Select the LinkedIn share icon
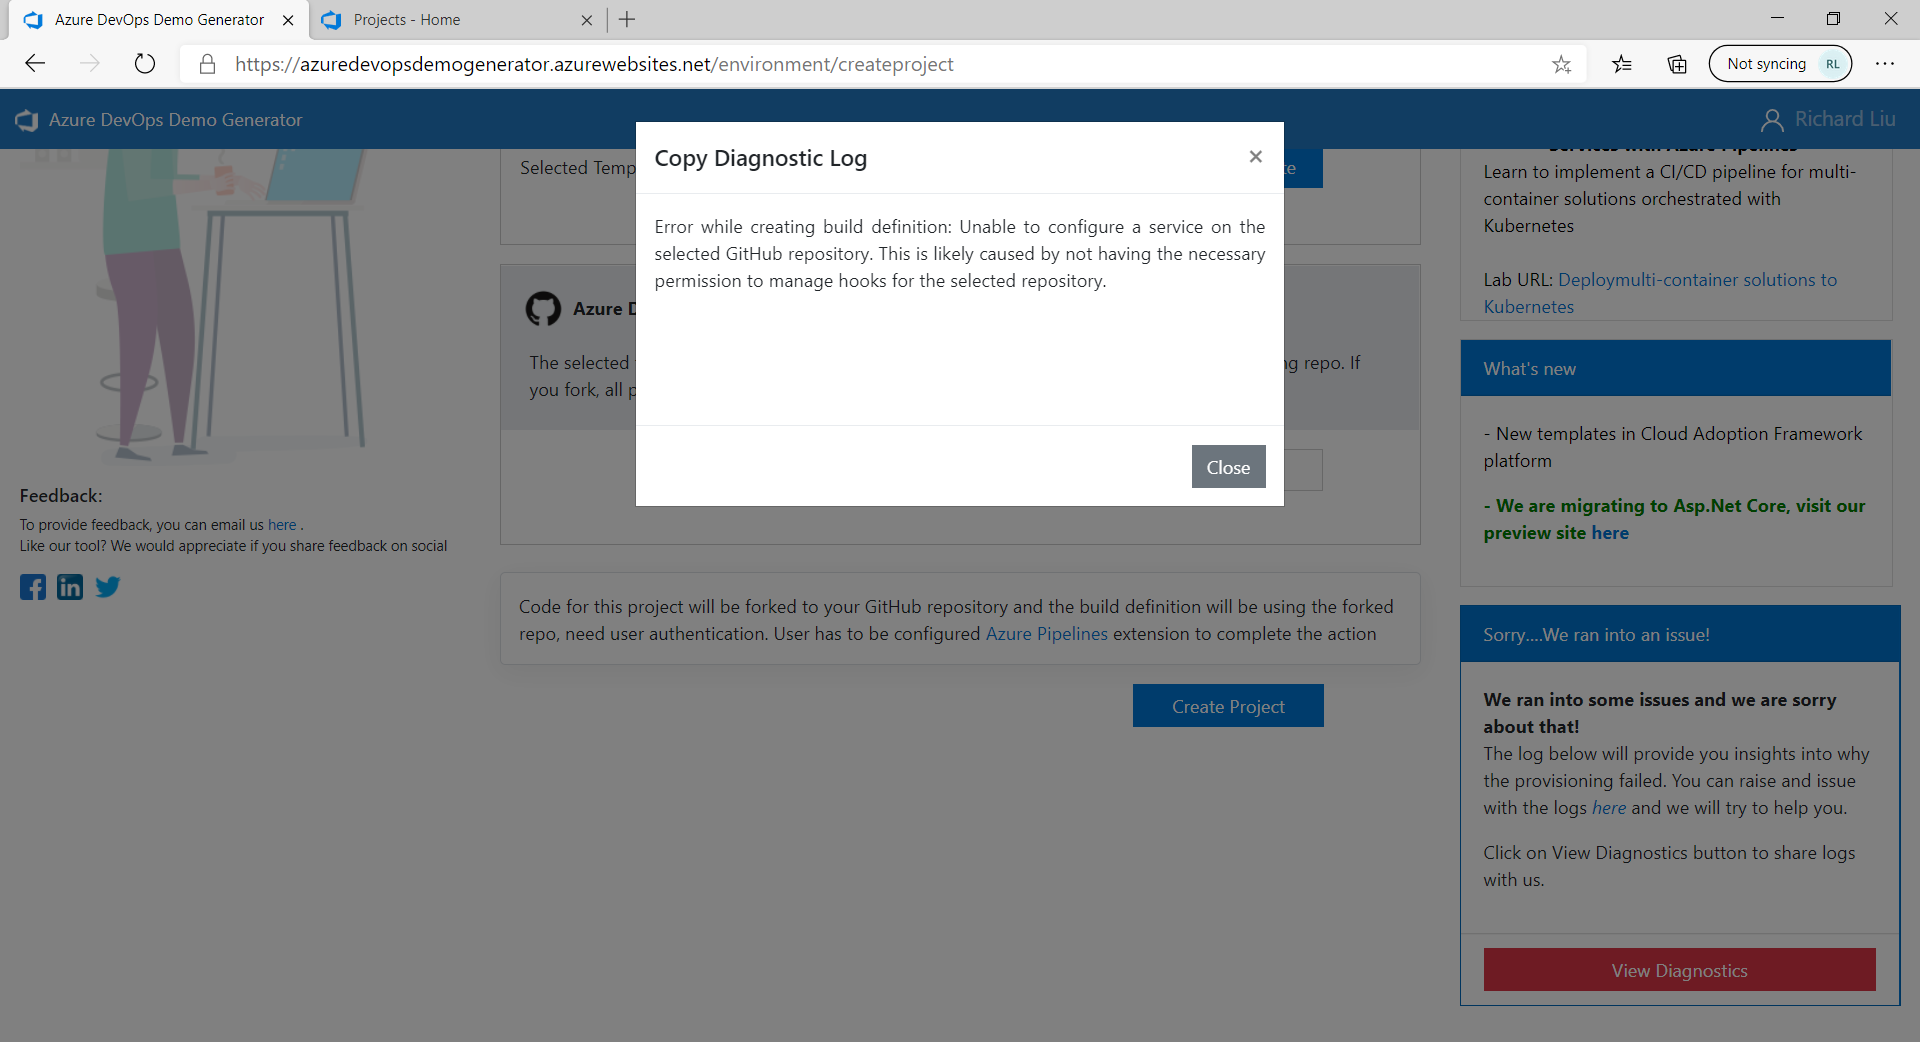This screenshot has width=1920, height=1042. [x=69, y=587]
